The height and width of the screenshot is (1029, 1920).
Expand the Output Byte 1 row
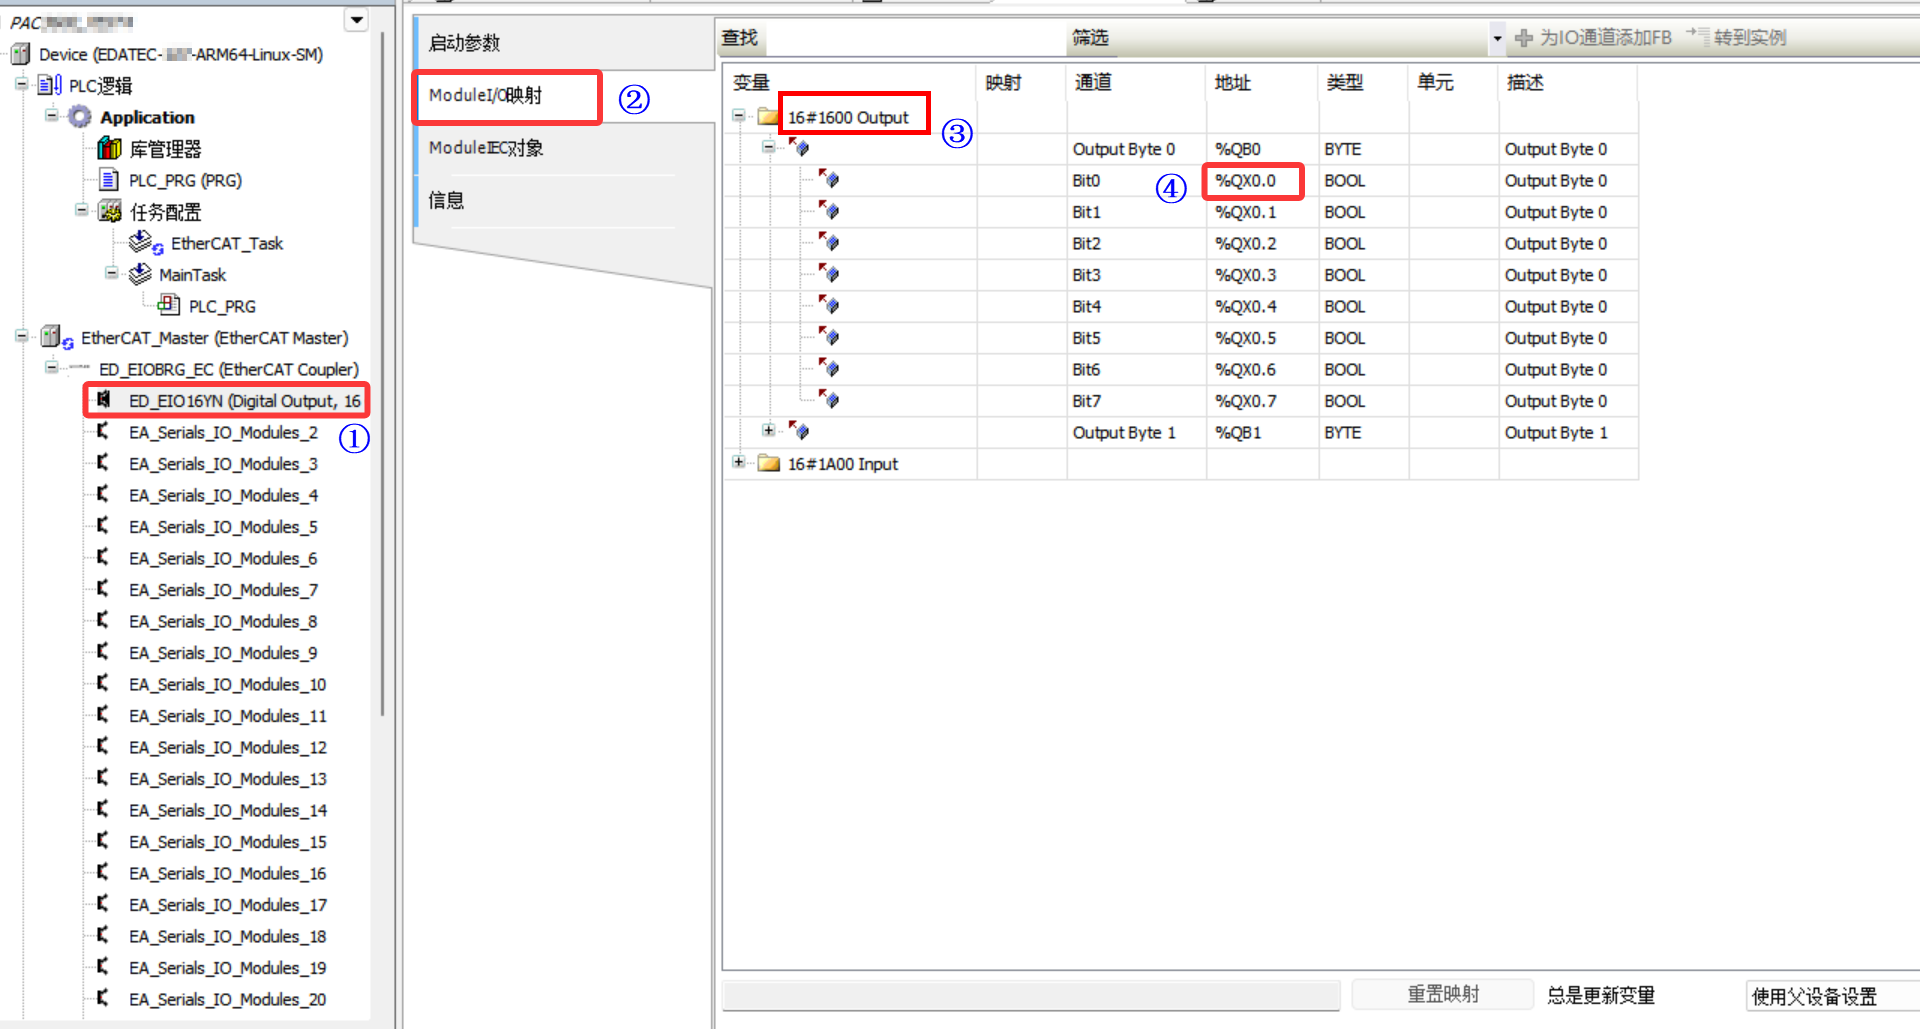click(768, 431)
